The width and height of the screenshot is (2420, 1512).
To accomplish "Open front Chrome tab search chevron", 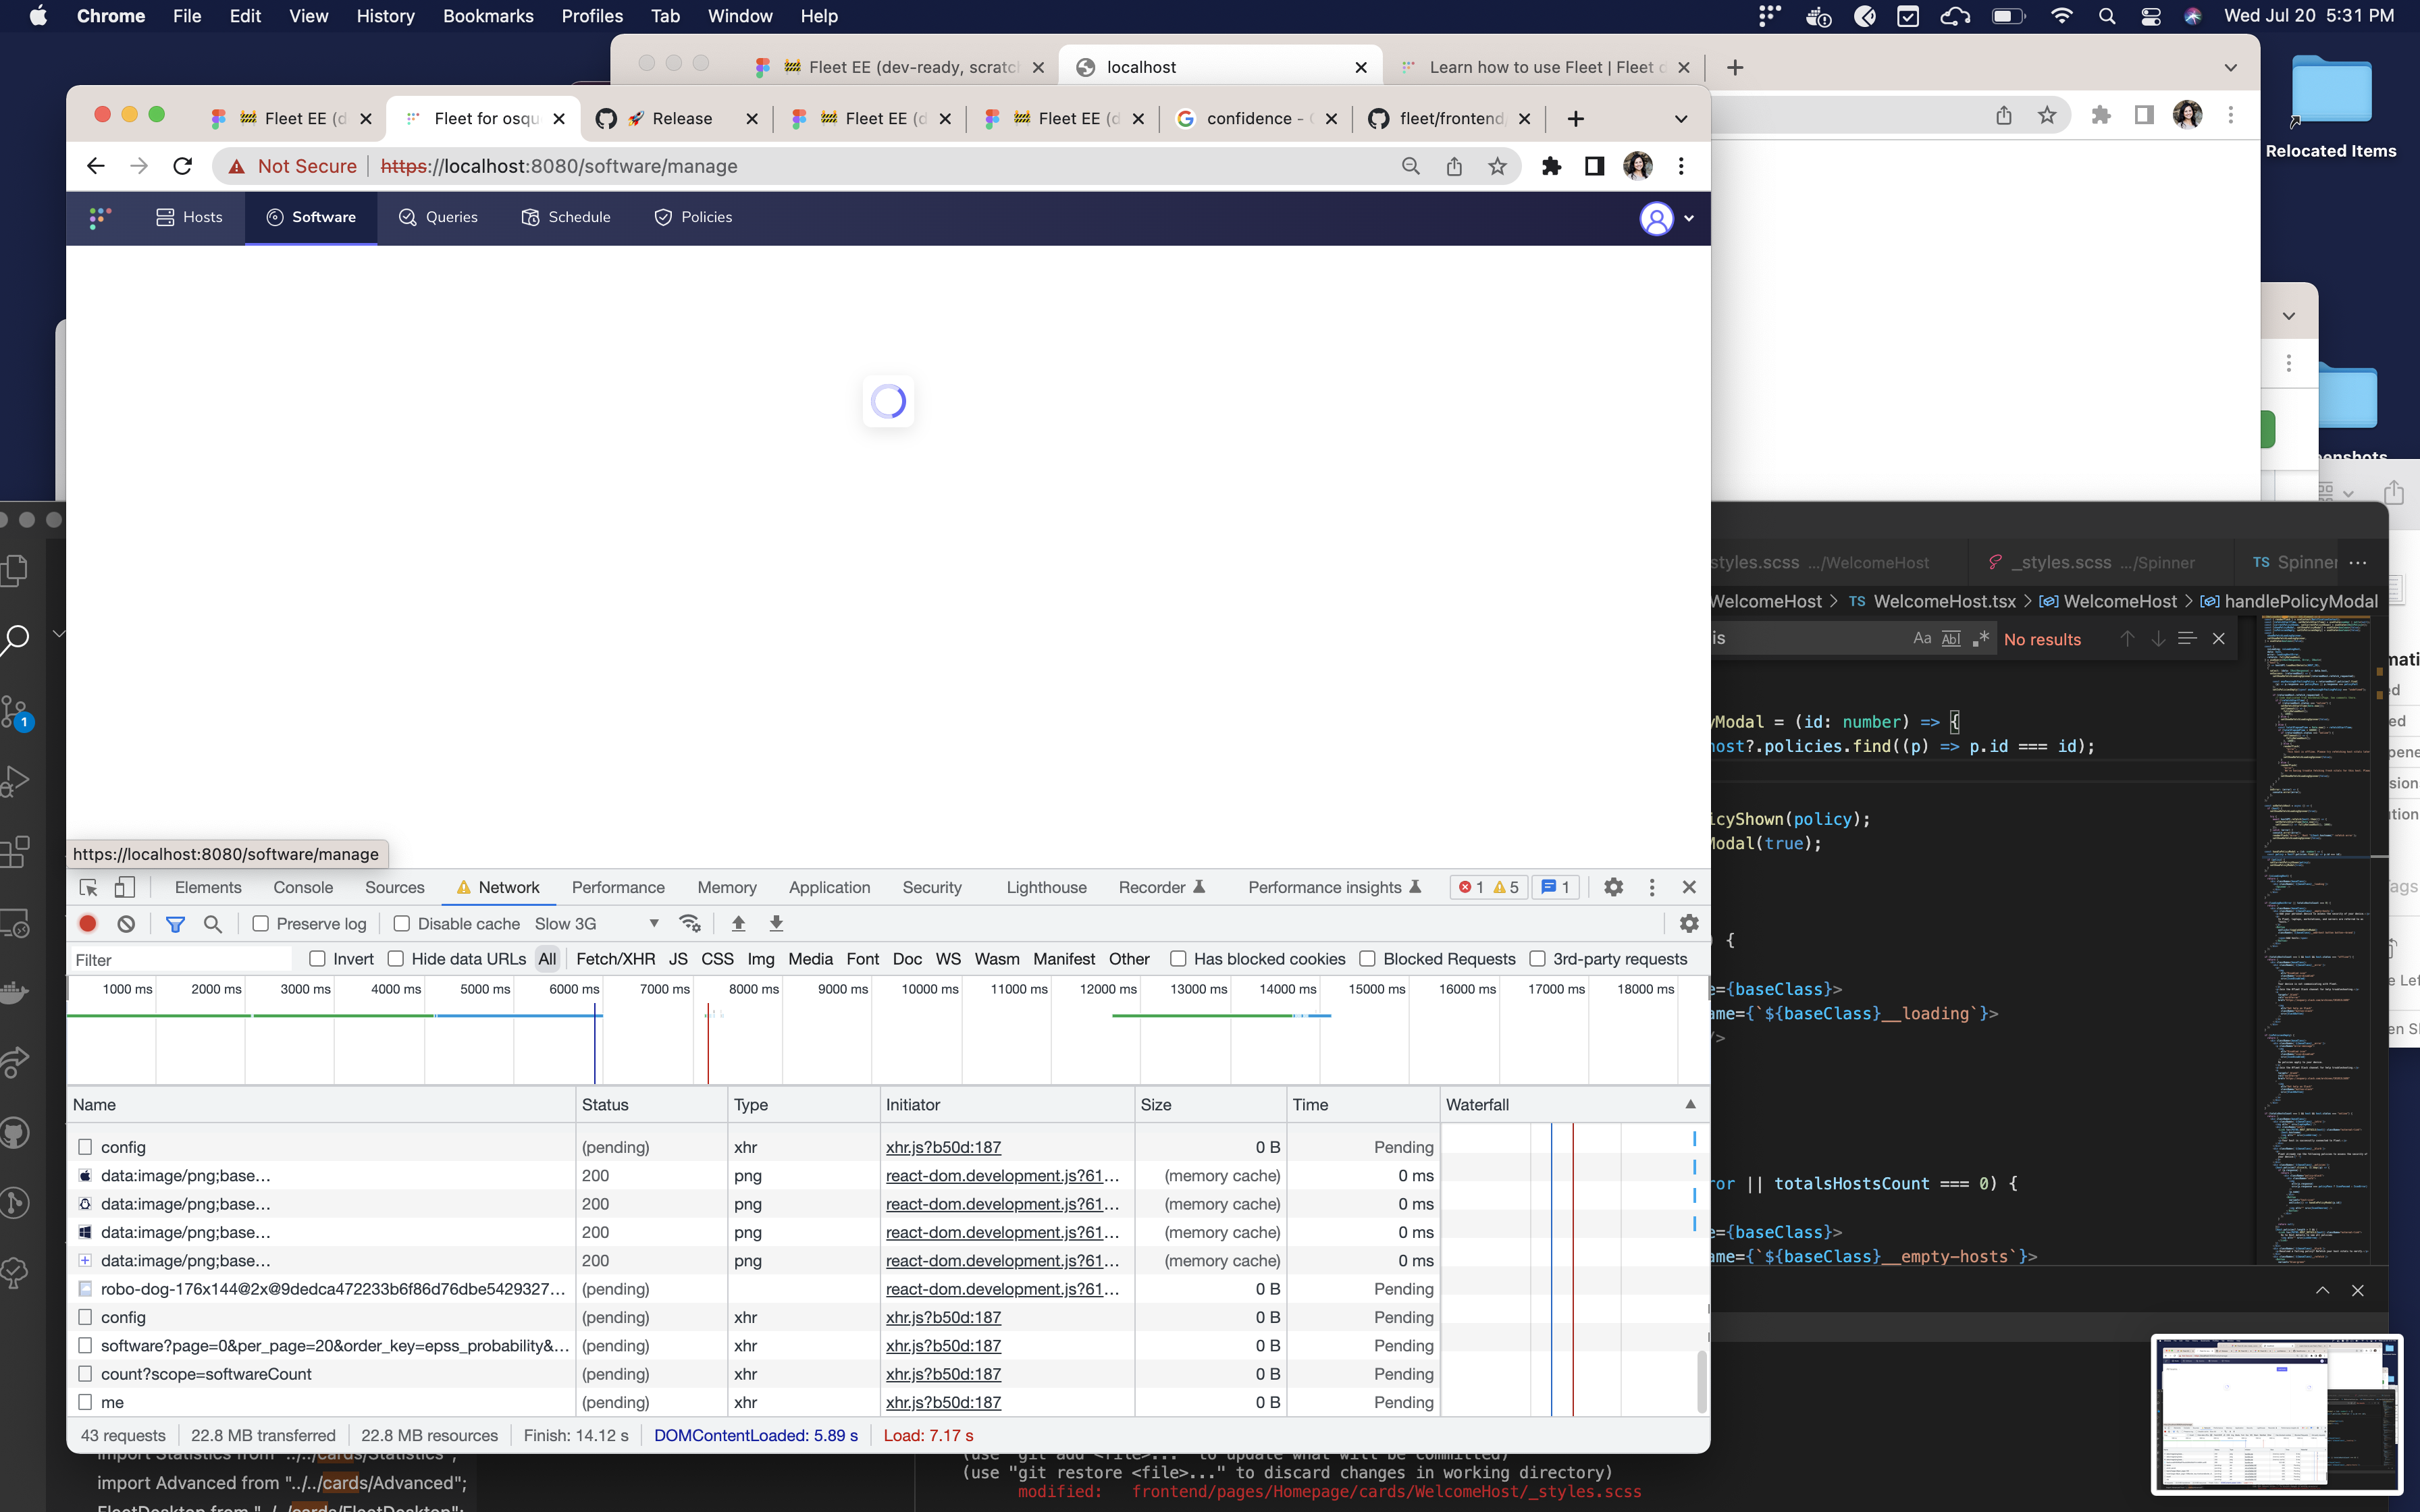I will pos(1680,118).
